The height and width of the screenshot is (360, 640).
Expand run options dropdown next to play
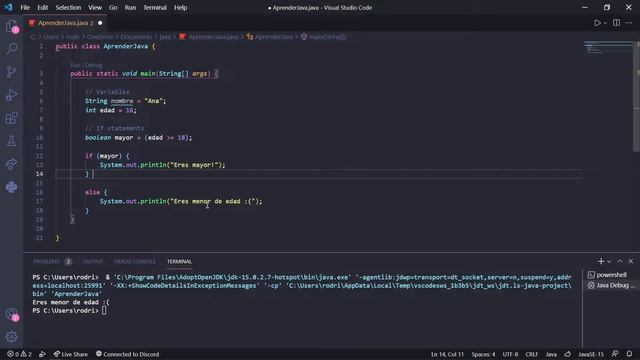[605, 23]
